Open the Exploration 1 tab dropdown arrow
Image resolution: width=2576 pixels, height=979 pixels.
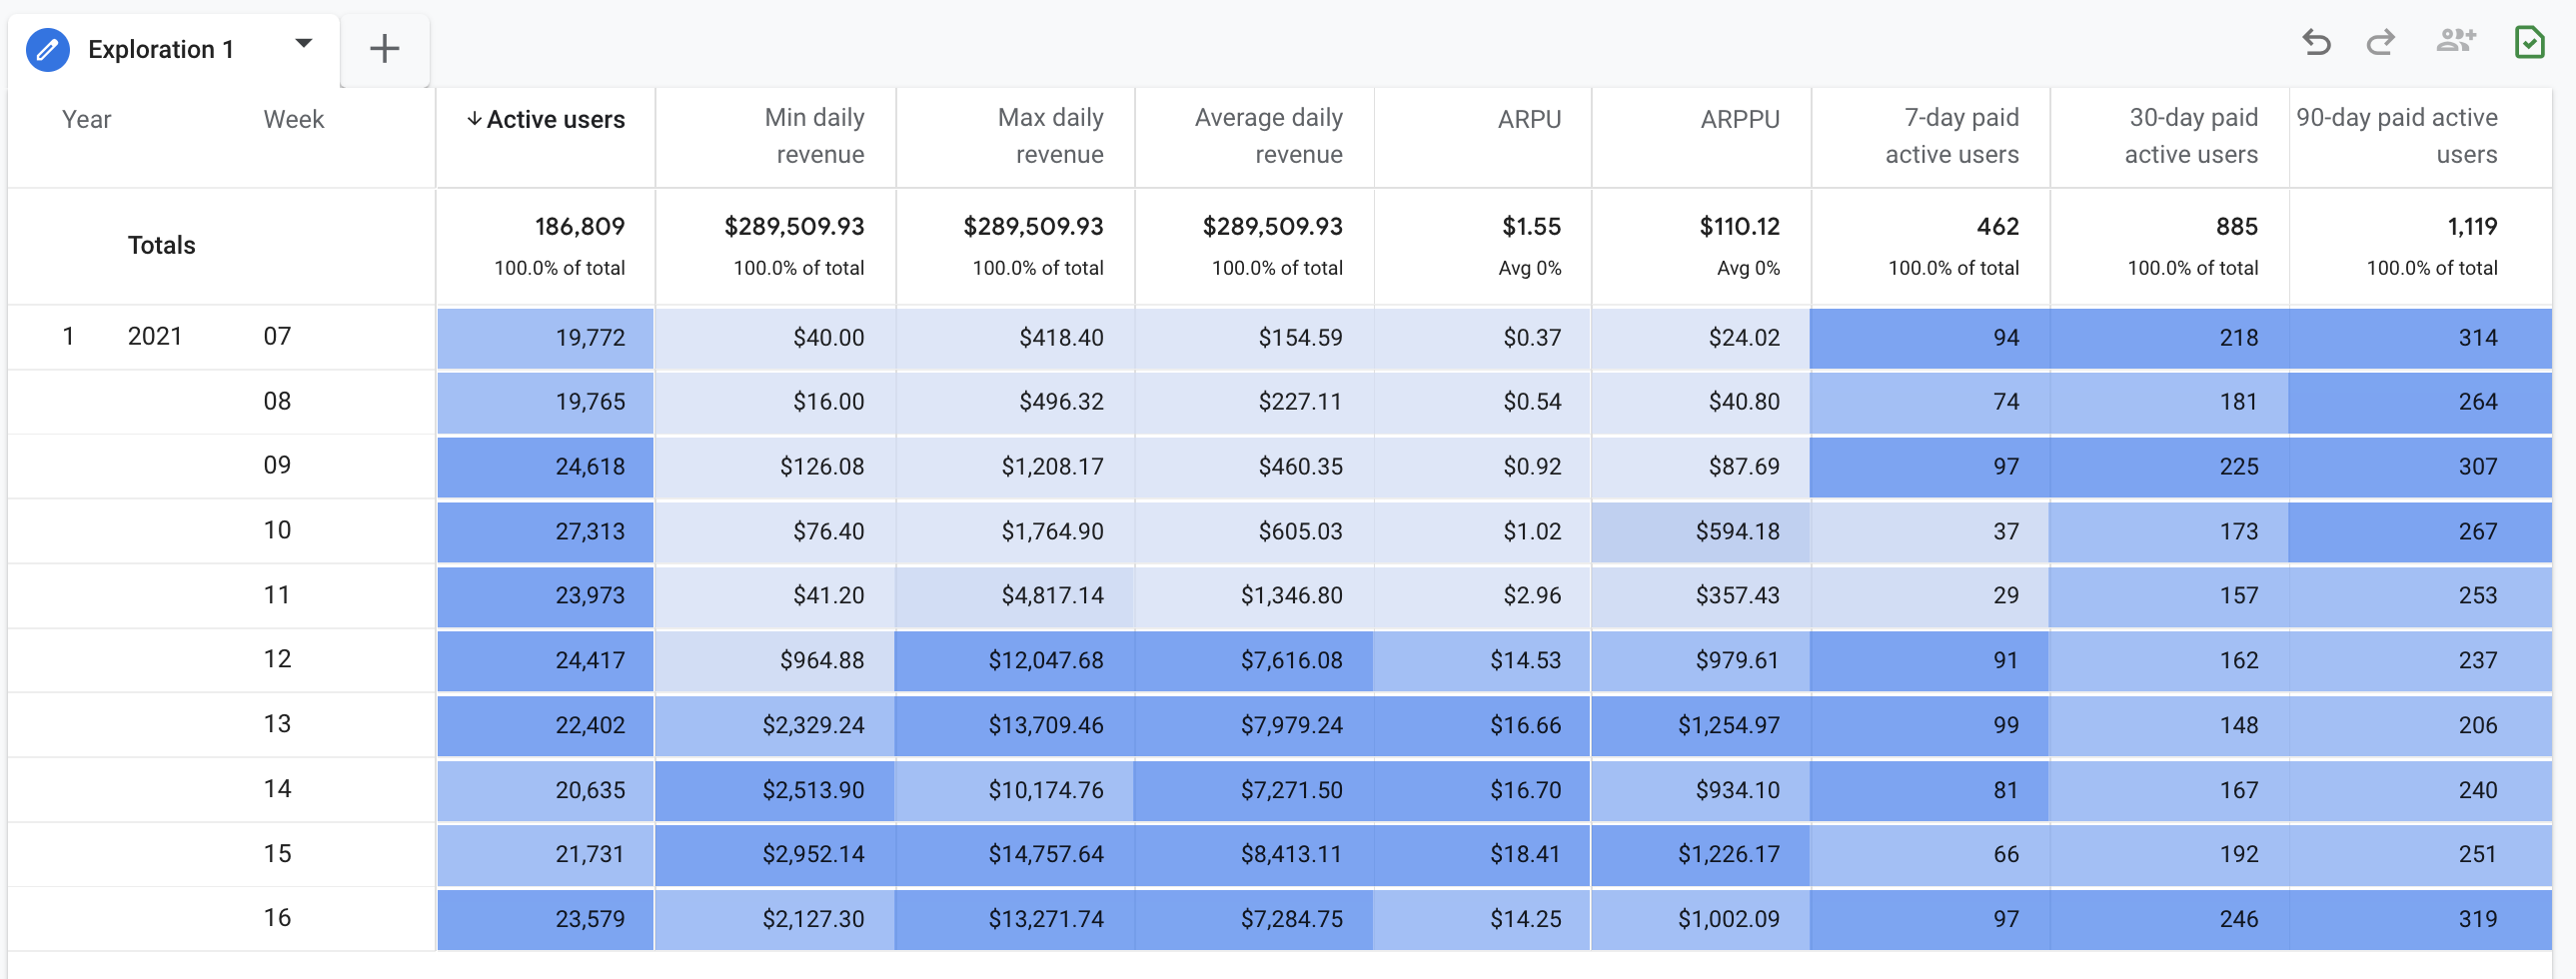303,44
